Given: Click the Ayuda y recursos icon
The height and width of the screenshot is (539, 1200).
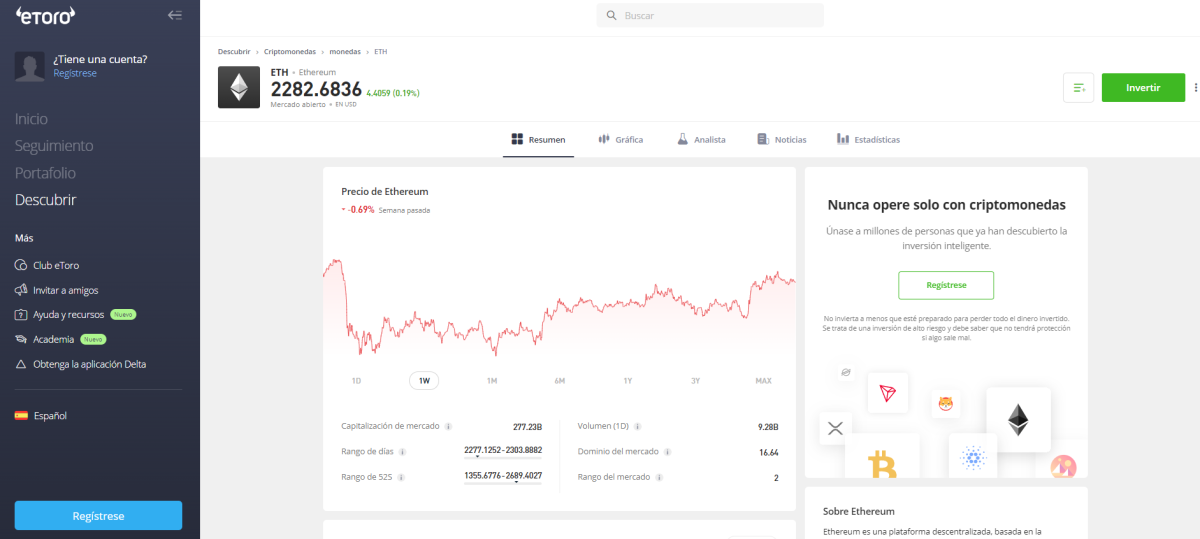Looking at the screenshot, I should [x=22, y=314].
